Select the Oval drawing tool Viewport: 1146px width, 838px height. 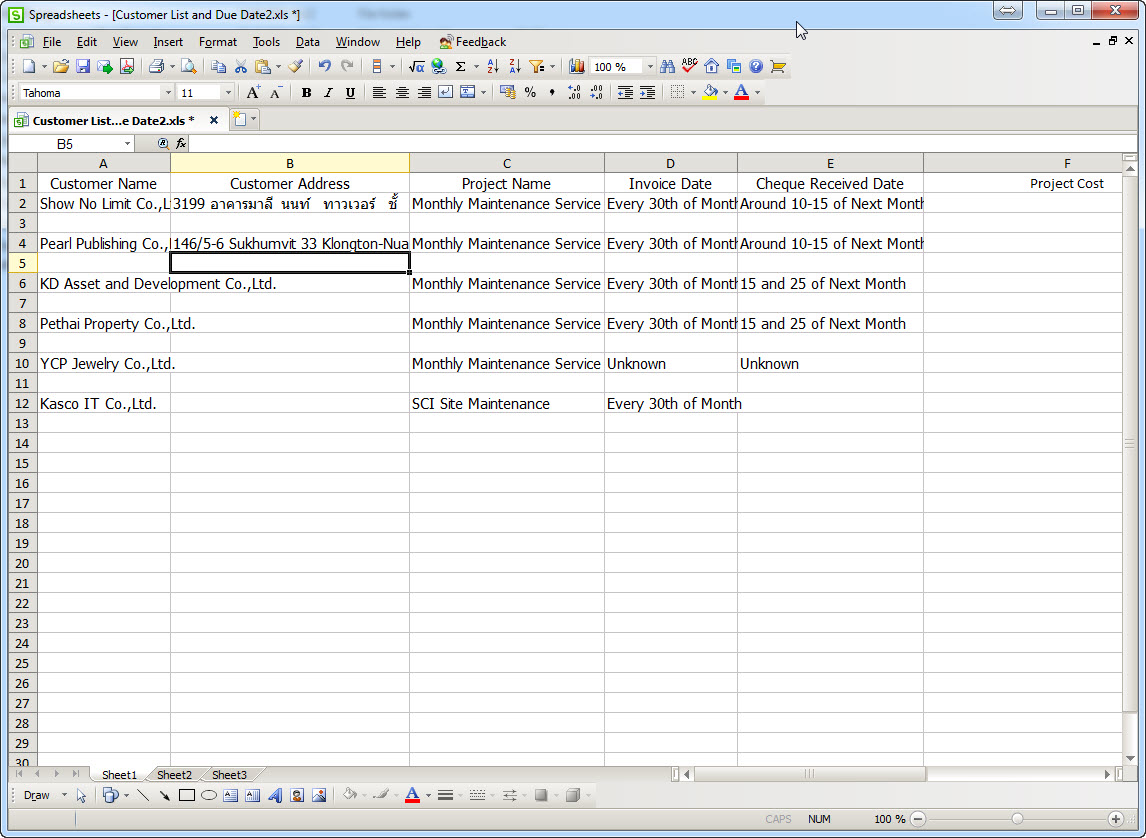pyautogui.click(x=208, y=795)
